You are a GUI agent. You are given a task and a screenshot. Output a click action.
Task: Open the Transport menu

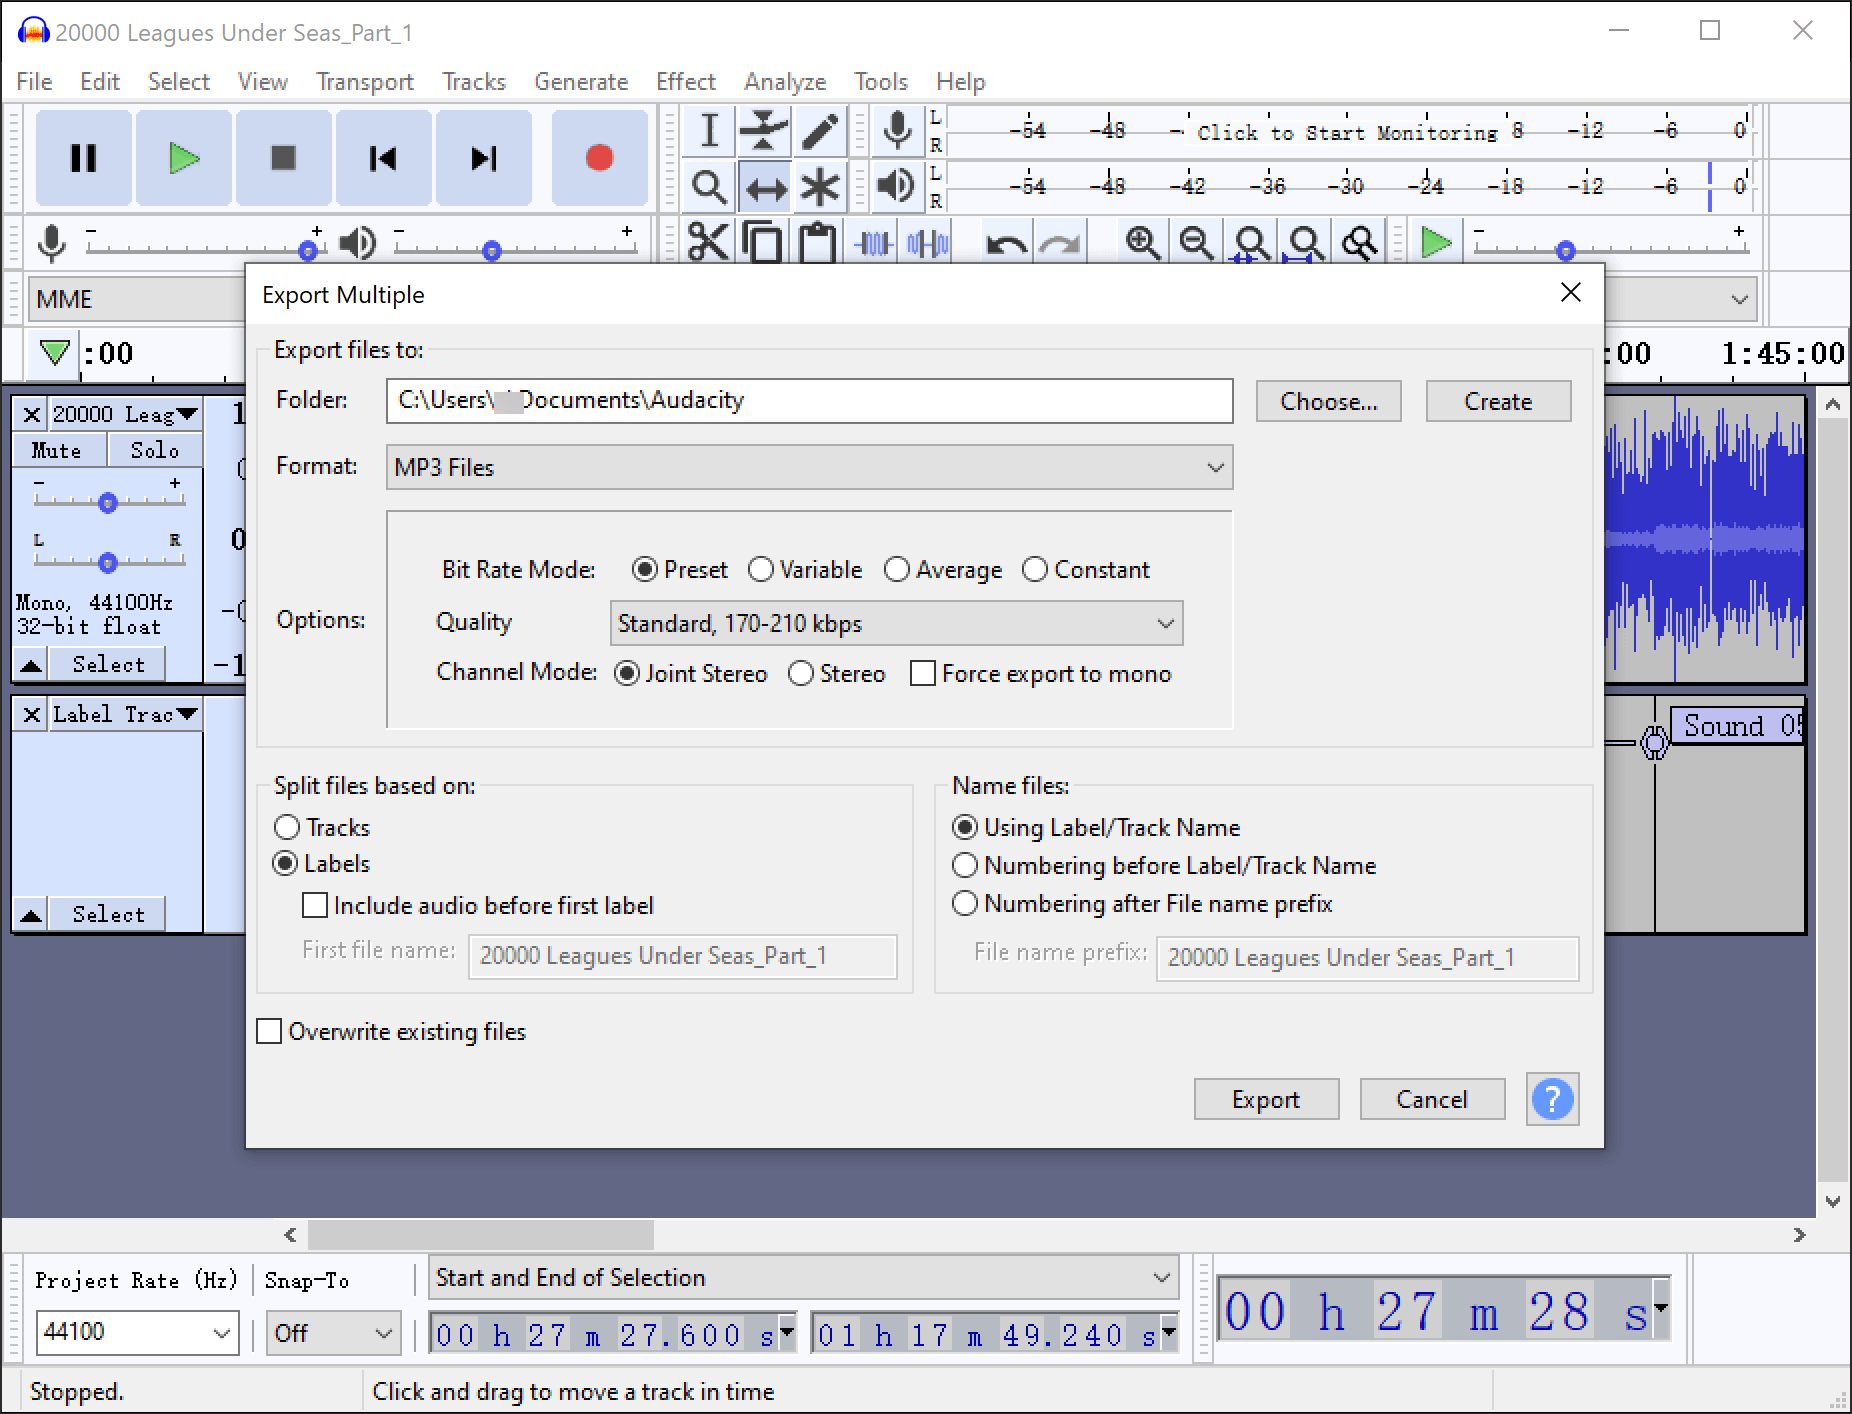(x=364, y=81)
